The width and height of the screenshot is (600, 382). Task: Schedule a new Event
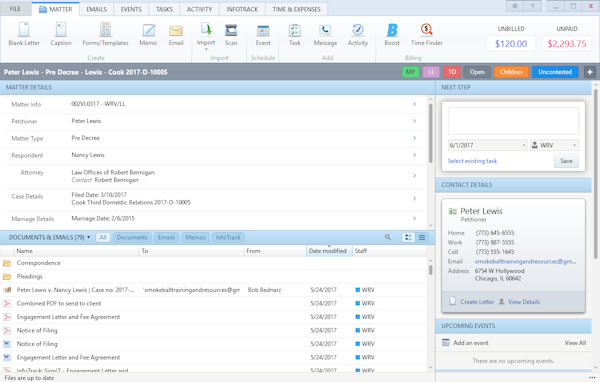[x=263, y=34]
